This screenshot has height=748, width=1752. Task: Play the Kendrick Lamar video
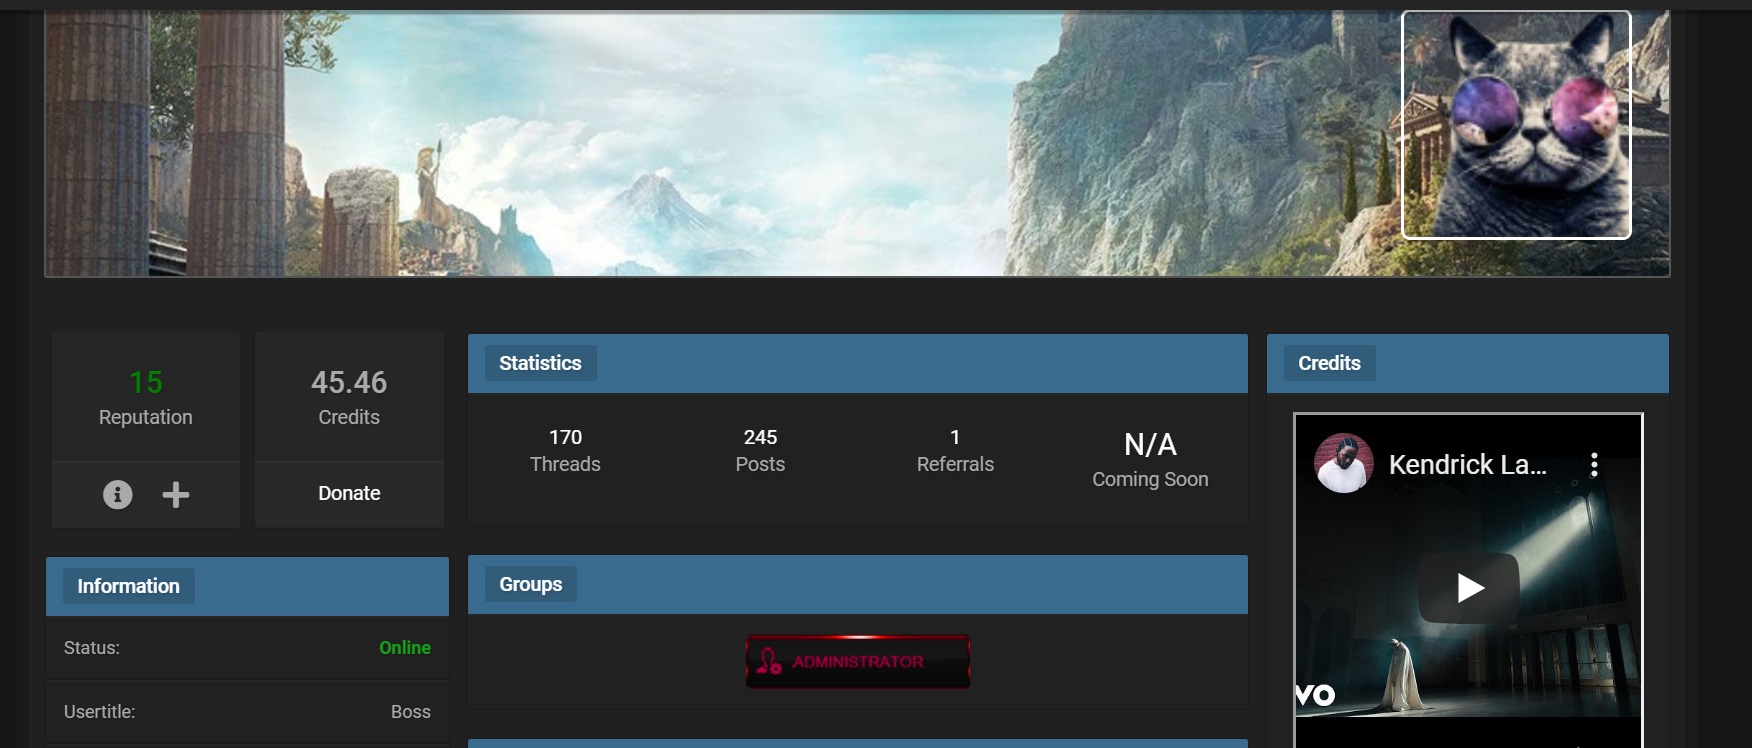coord(1469,587)
